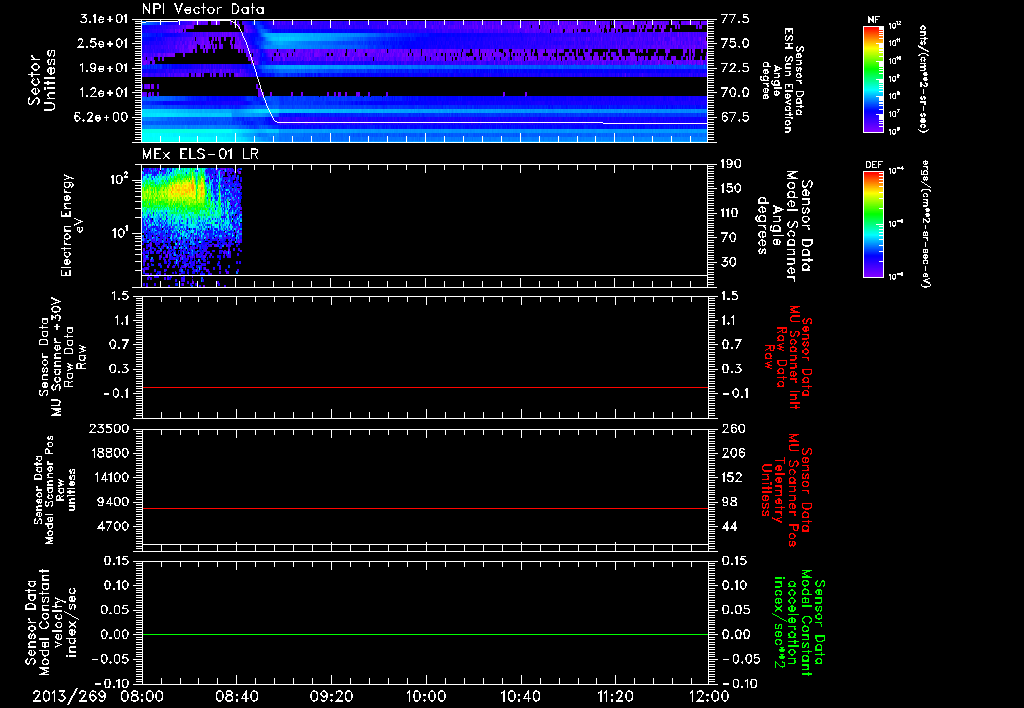Viewport: 1024px width, 708px height.
Task: Click the green constant velocity line
Action: (425, 635)
